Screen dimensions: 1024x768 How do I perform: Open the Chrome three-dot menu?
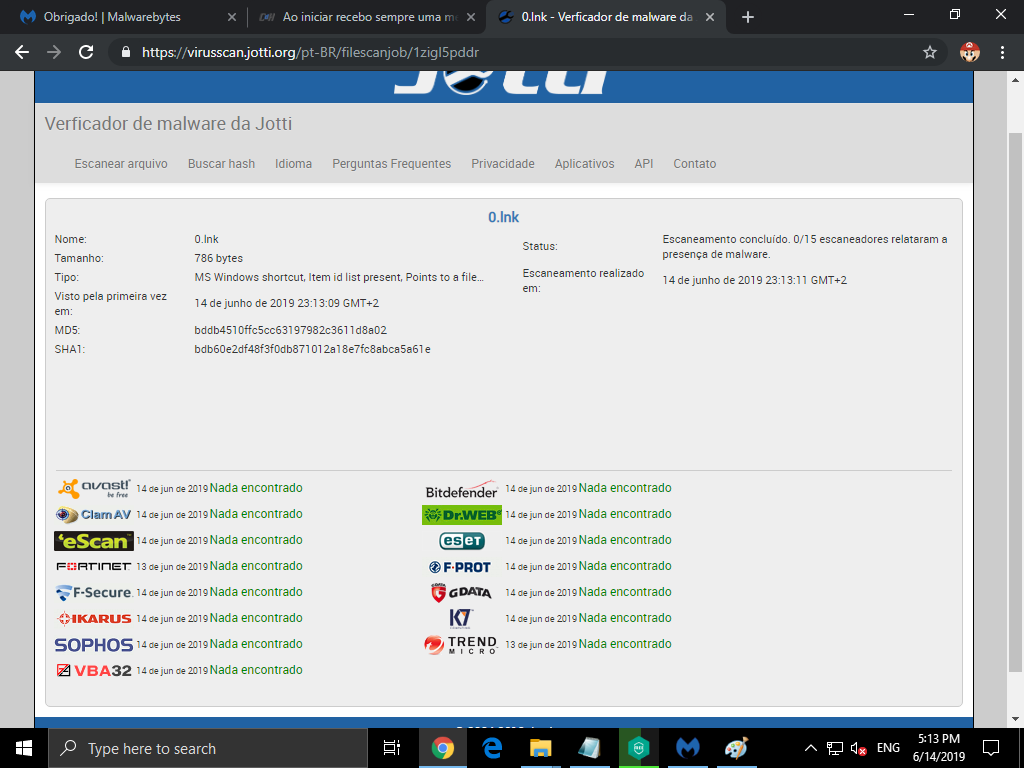pos(1002,52)
